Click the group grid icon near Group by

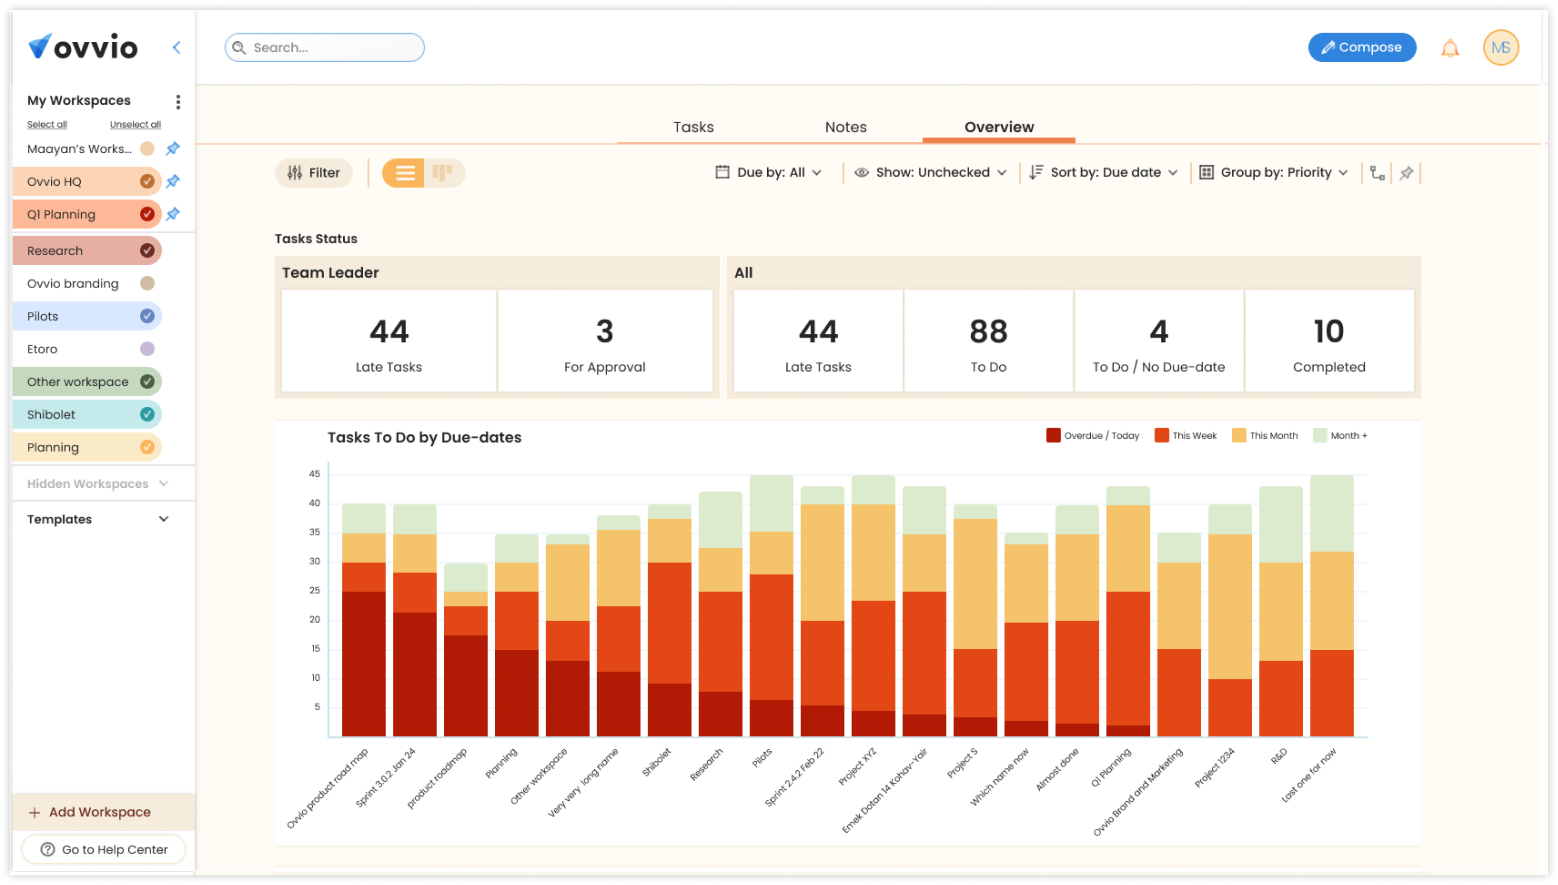tap(1207, 172)
